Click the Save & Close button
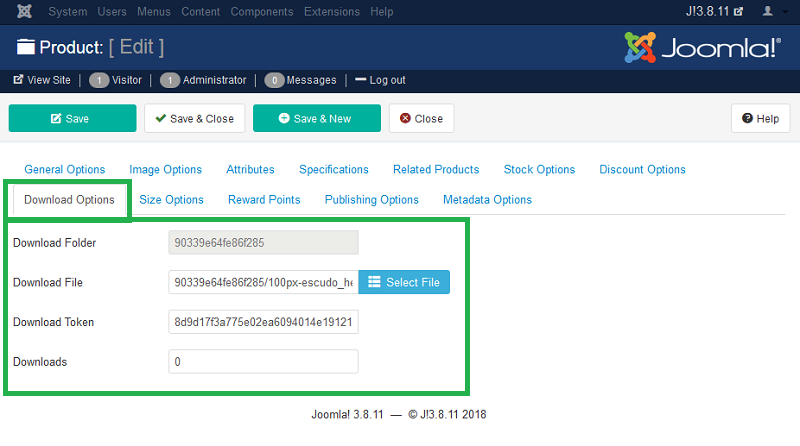Image resolution: width=800 pixels, height=446 pixels. [x=194, y=118]
